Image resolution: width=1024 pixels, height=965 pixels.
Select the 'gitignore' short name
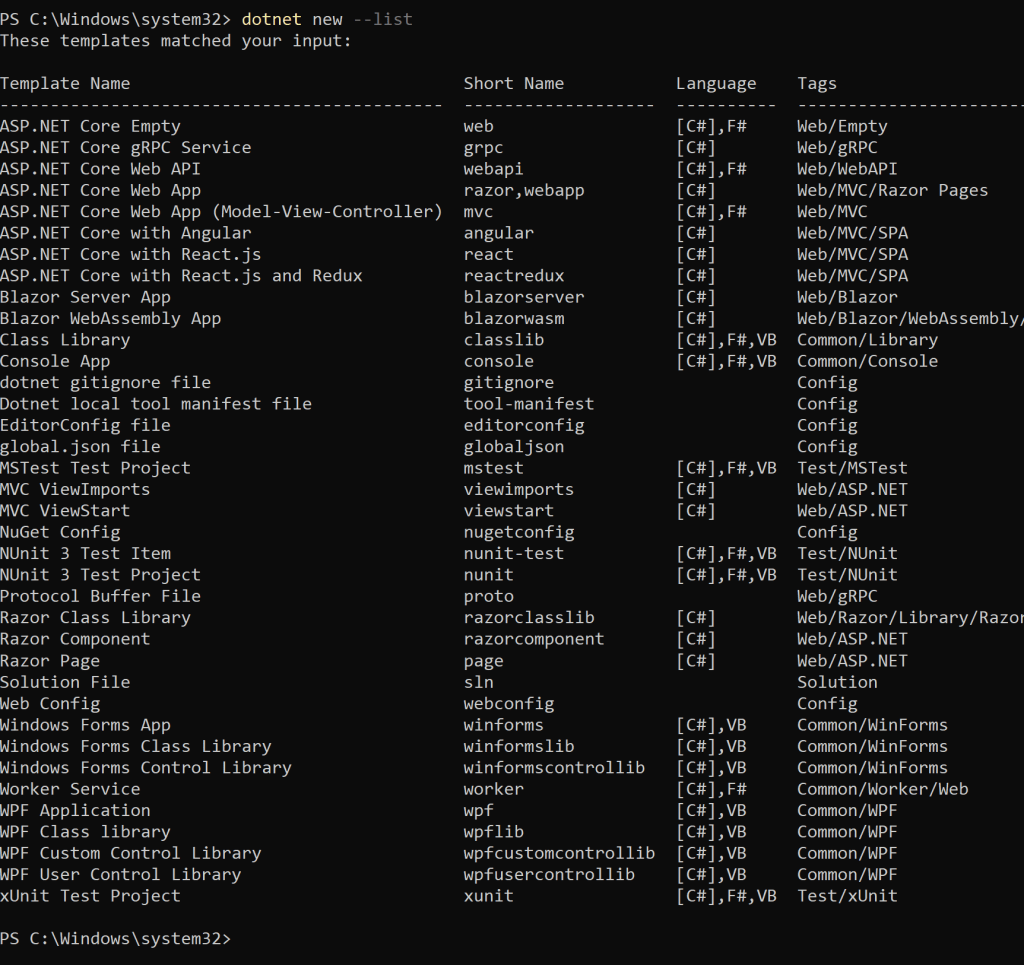(x=508, y=383)
